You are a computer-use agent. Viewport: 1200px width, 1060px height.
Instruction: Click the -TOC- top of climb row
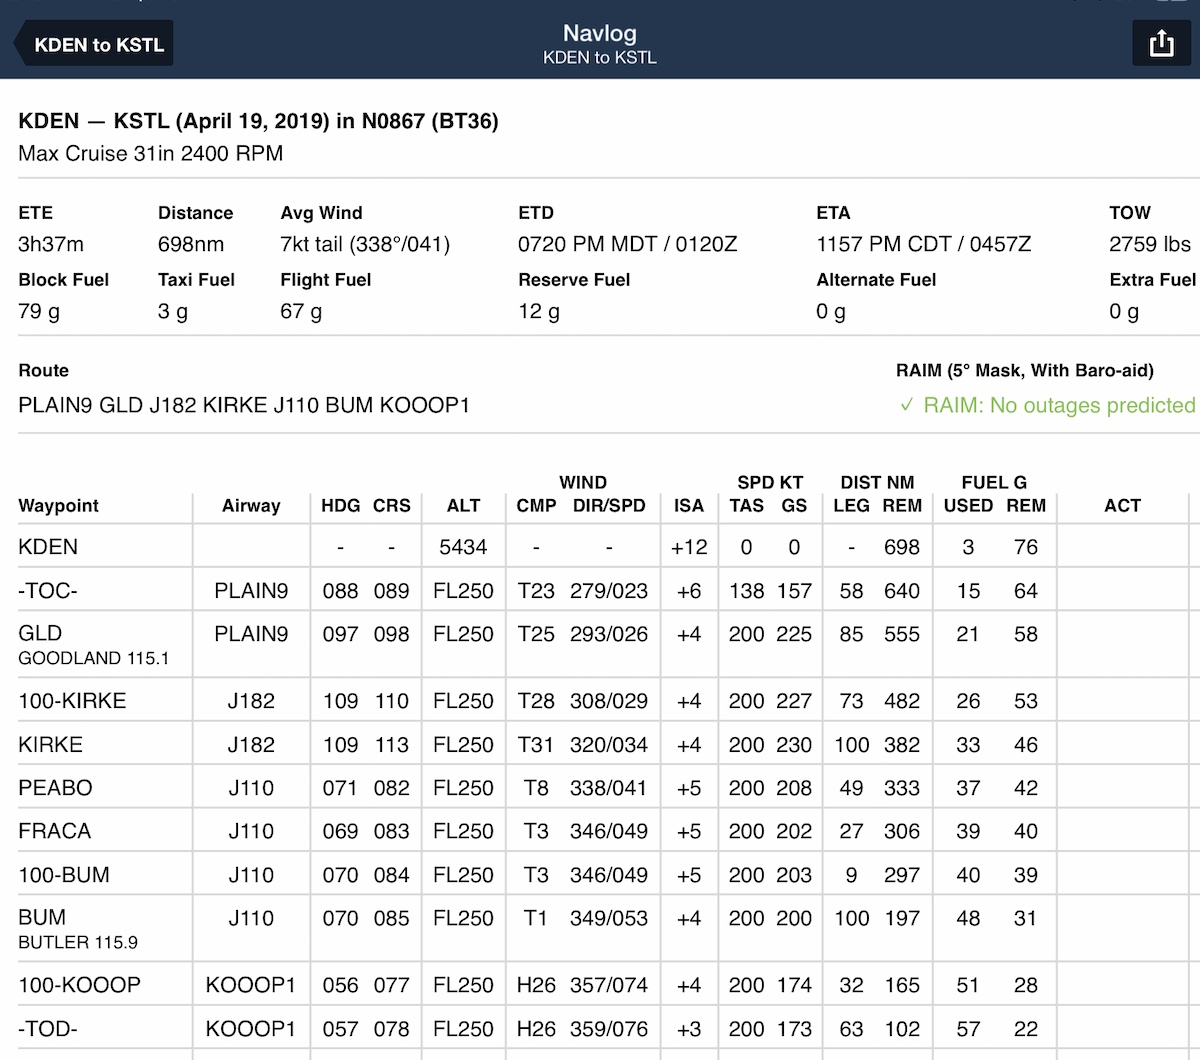click(47, 591)
